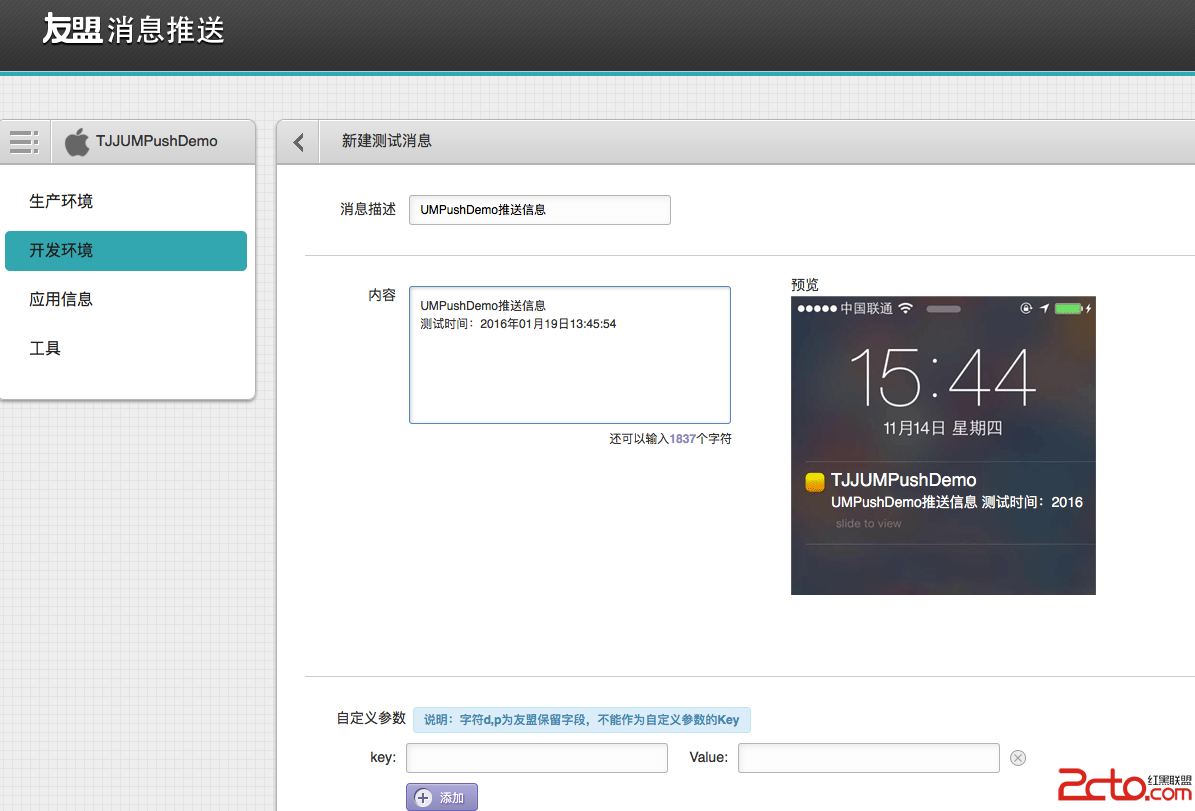Screen dimensions: 1195x811
Task: Click the custom parameter Value input field
Action: 868,758
